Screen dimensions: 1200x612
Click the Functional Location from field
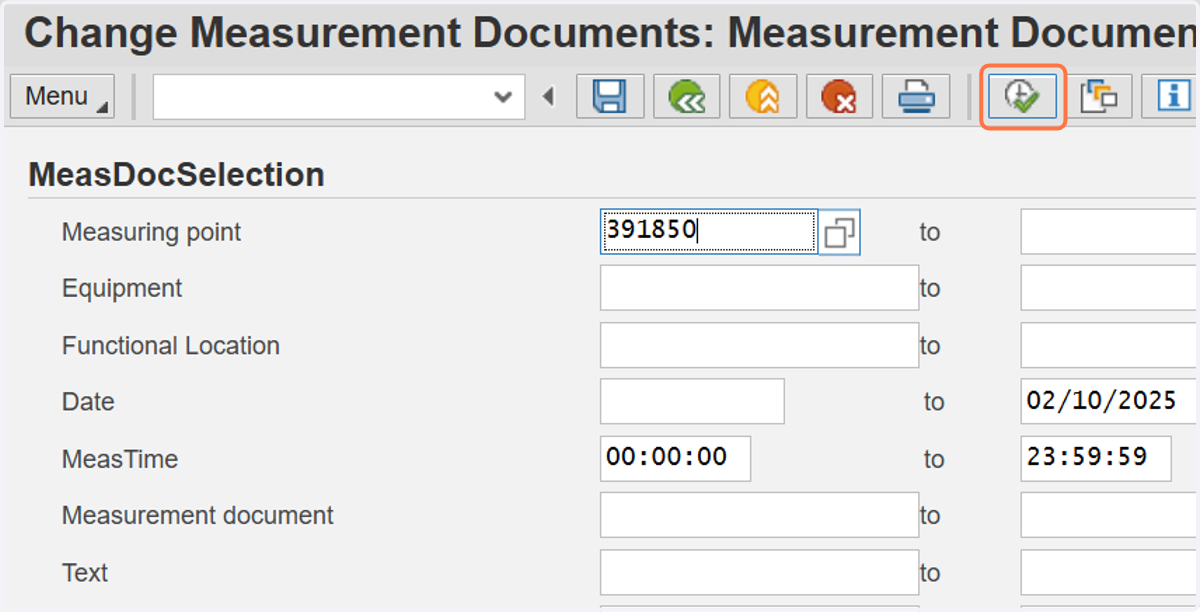tap(759, 345)
